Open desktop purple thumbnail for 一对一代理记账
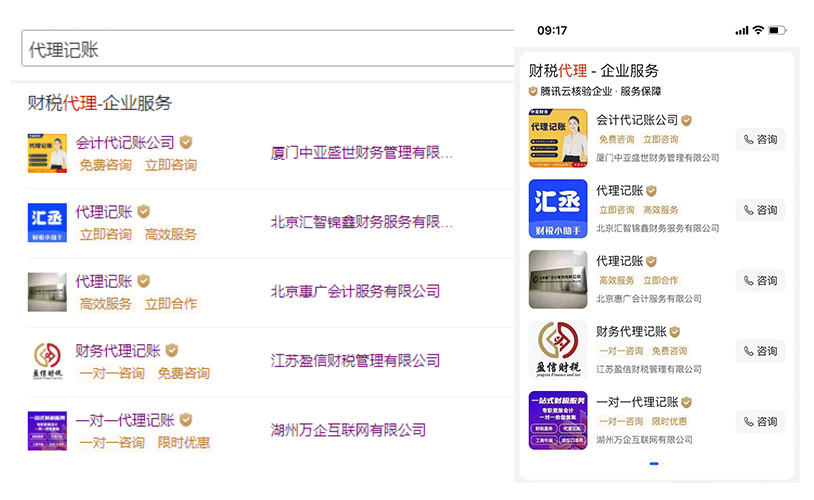This screenshot has height=500, width=814. point(47,431)
